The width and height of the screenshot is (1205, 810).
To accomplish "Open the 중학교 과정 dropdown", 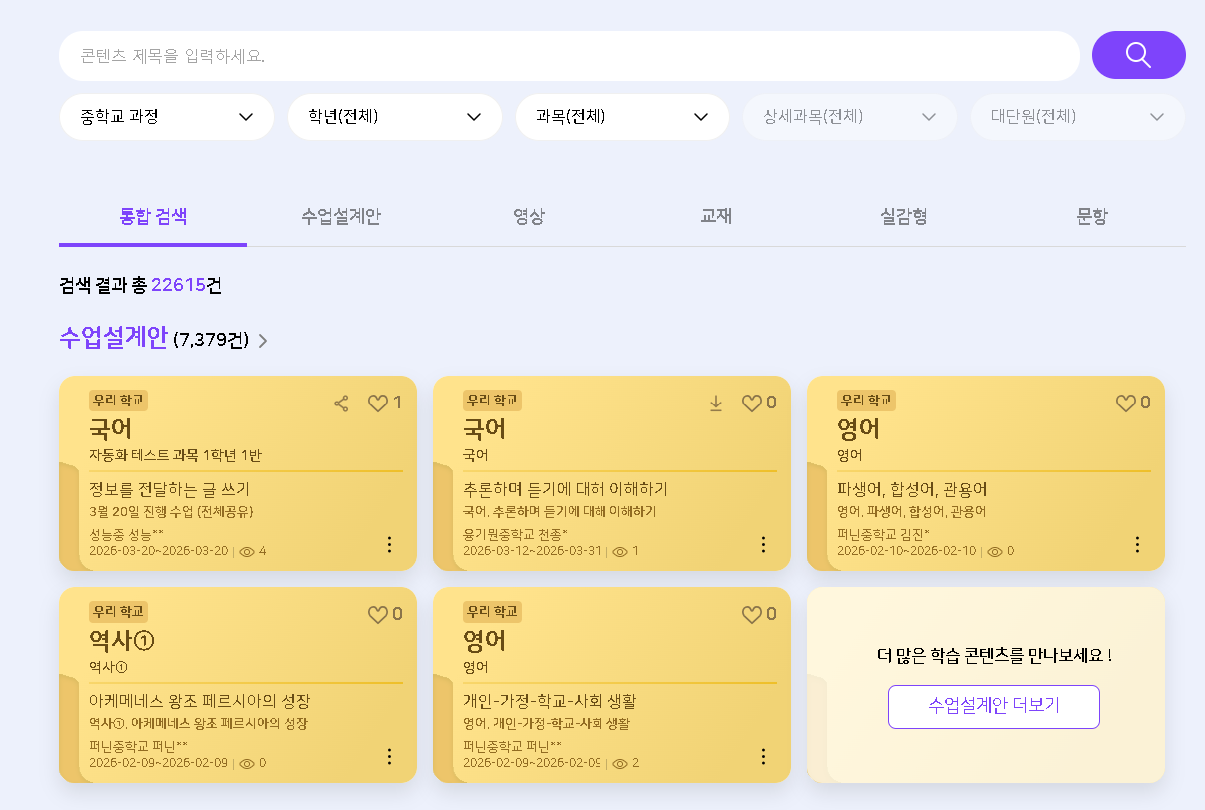I will [166, 117].
